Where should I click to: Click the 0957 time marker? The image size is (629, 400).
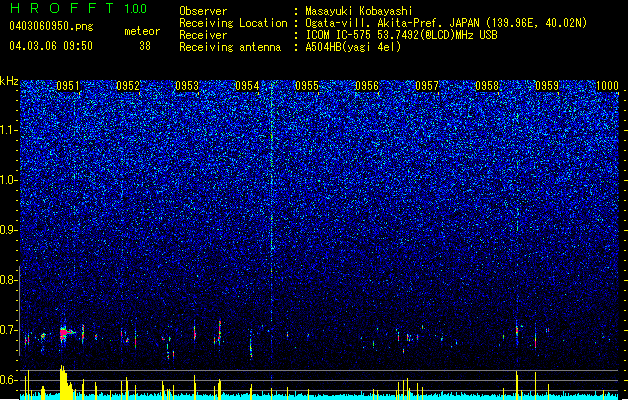click(427, 86)
